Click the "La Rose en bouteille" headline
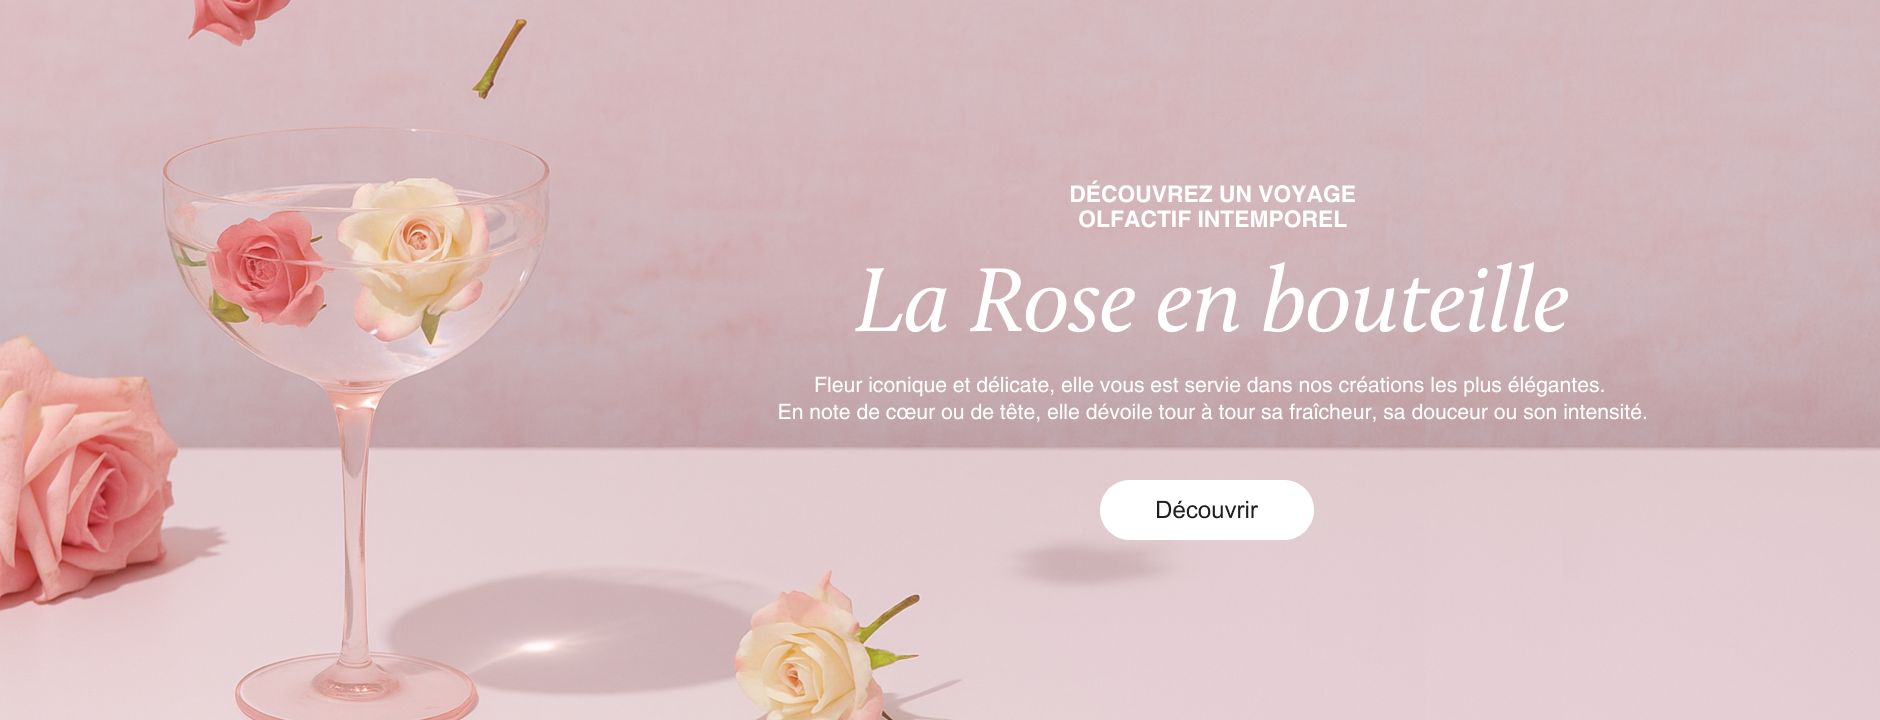 [1212, 301]
